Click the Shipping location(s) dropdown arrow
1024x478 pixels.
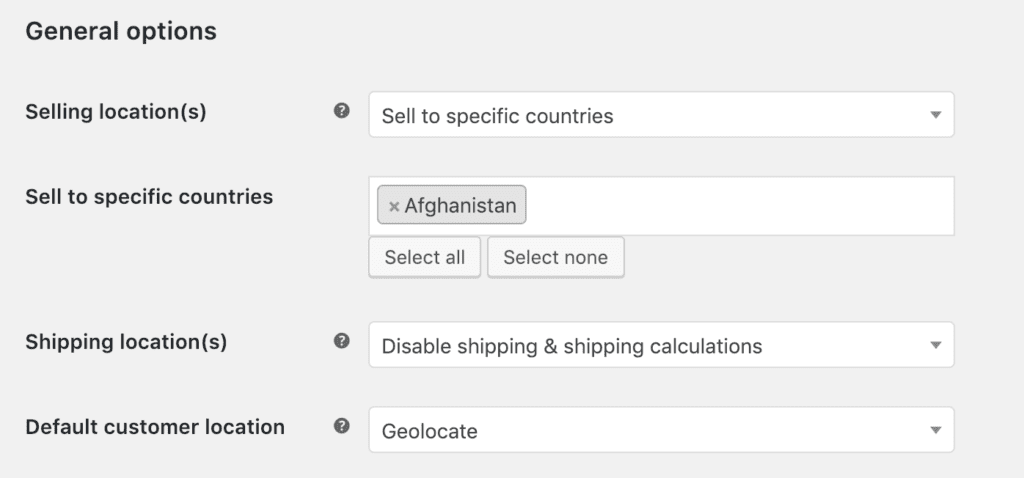[935, 345]
